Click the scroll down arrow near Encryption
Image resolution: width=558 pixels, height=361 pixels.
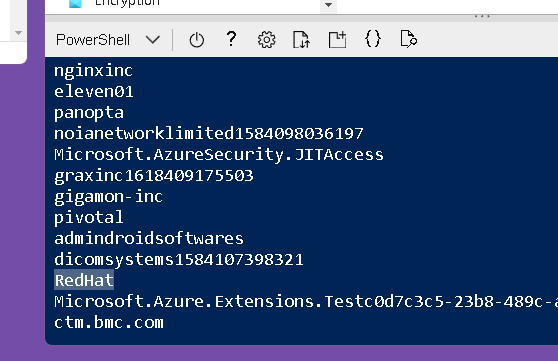pos(328,5)
